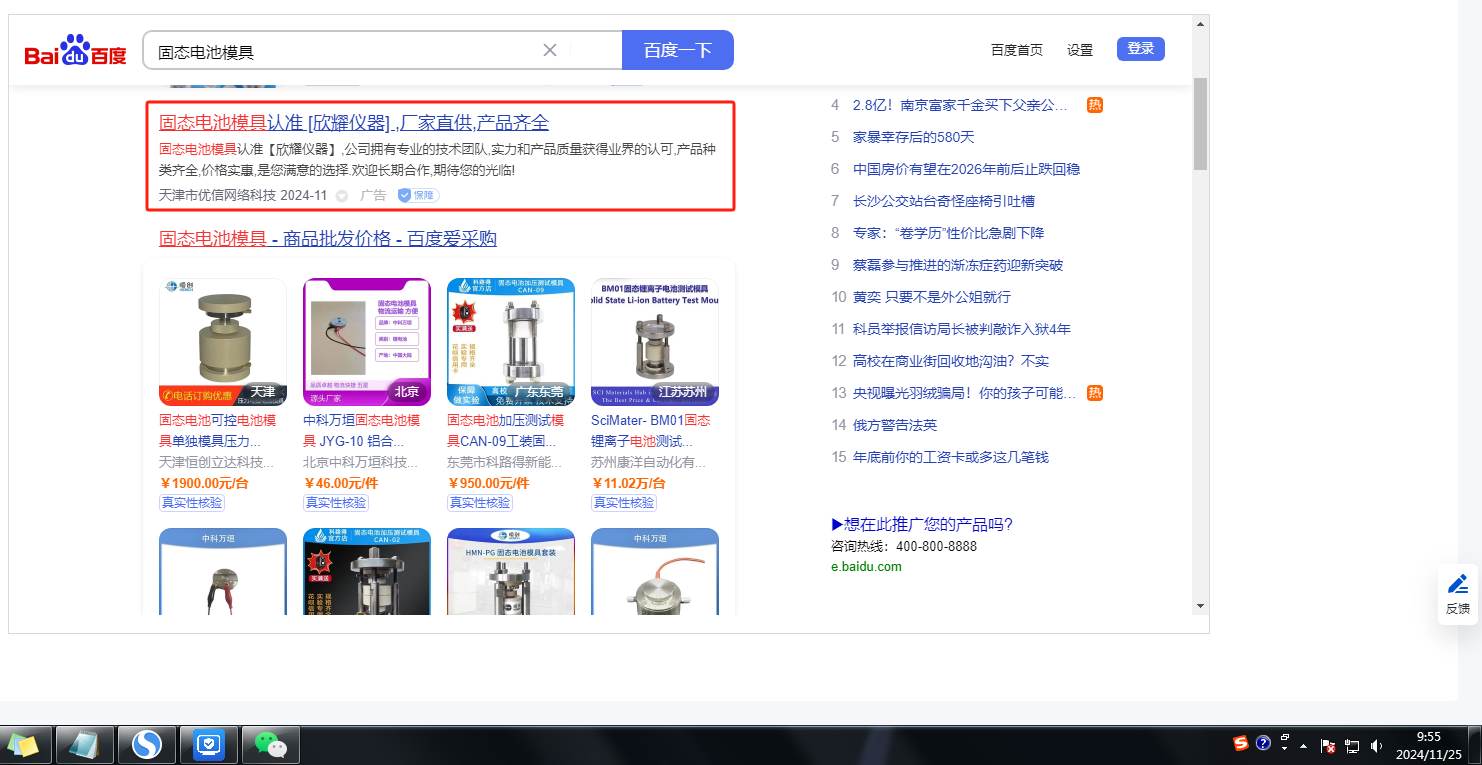Click the page scrollbar down arrow
The width and height of the screenshot is (1482, 765).
click(x=1201, y=606)
